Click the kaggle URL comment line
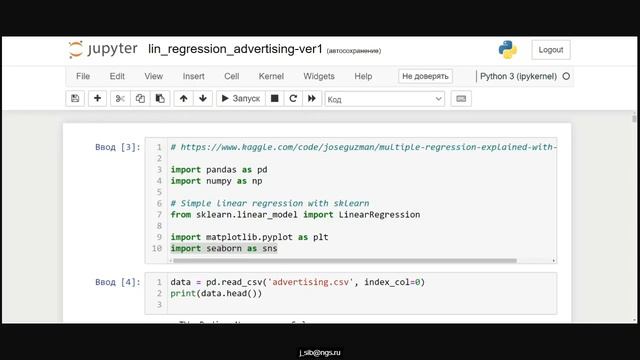 364,147
